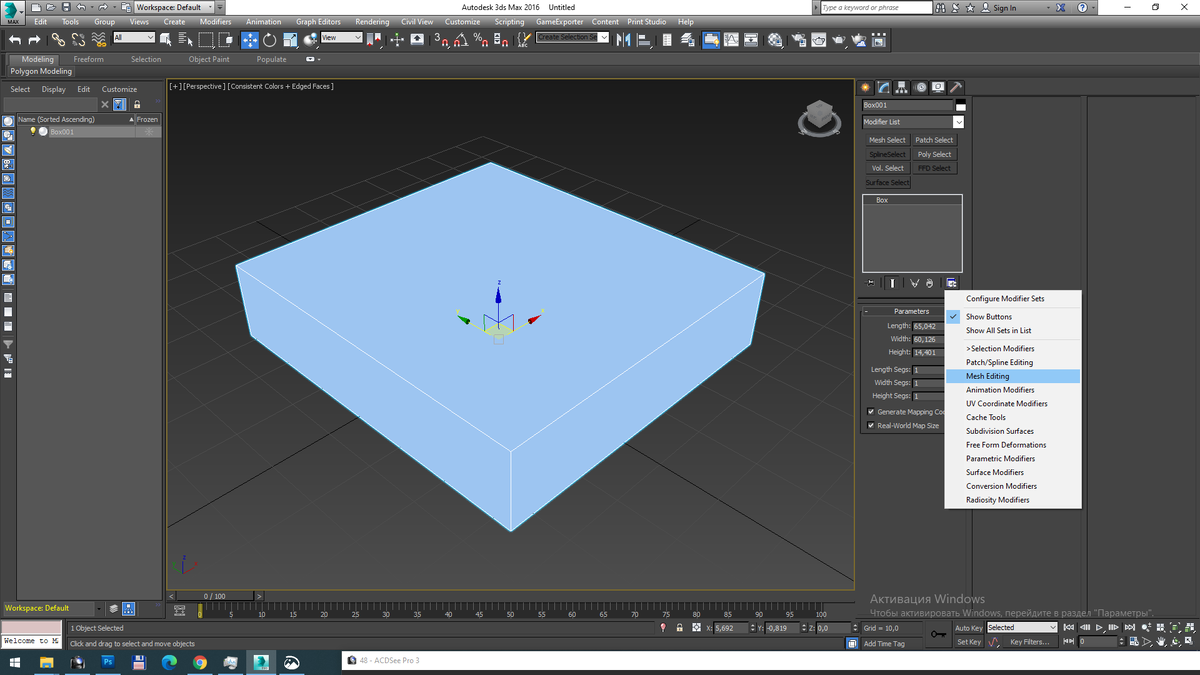
Task: Switch to the Create command panel tab
Action: [867, 87]
